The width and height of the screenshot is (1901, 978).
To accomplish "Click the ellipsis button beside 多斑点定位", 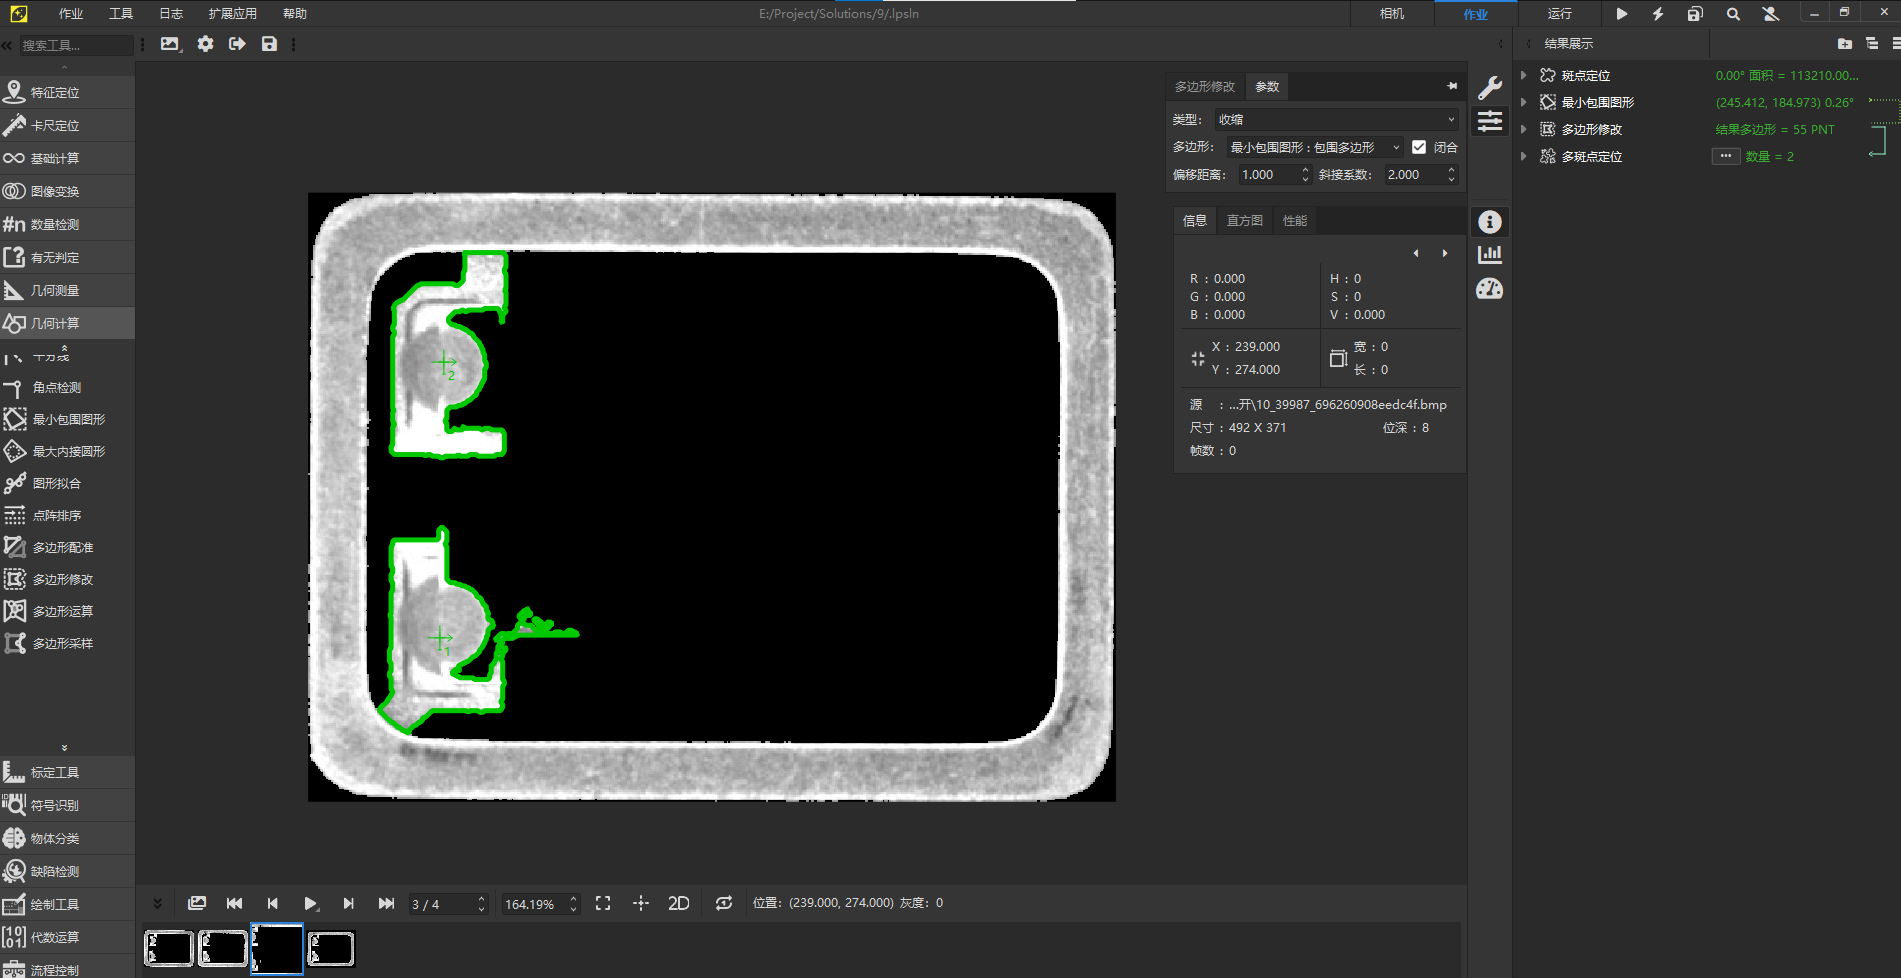I will (1725, 156).
